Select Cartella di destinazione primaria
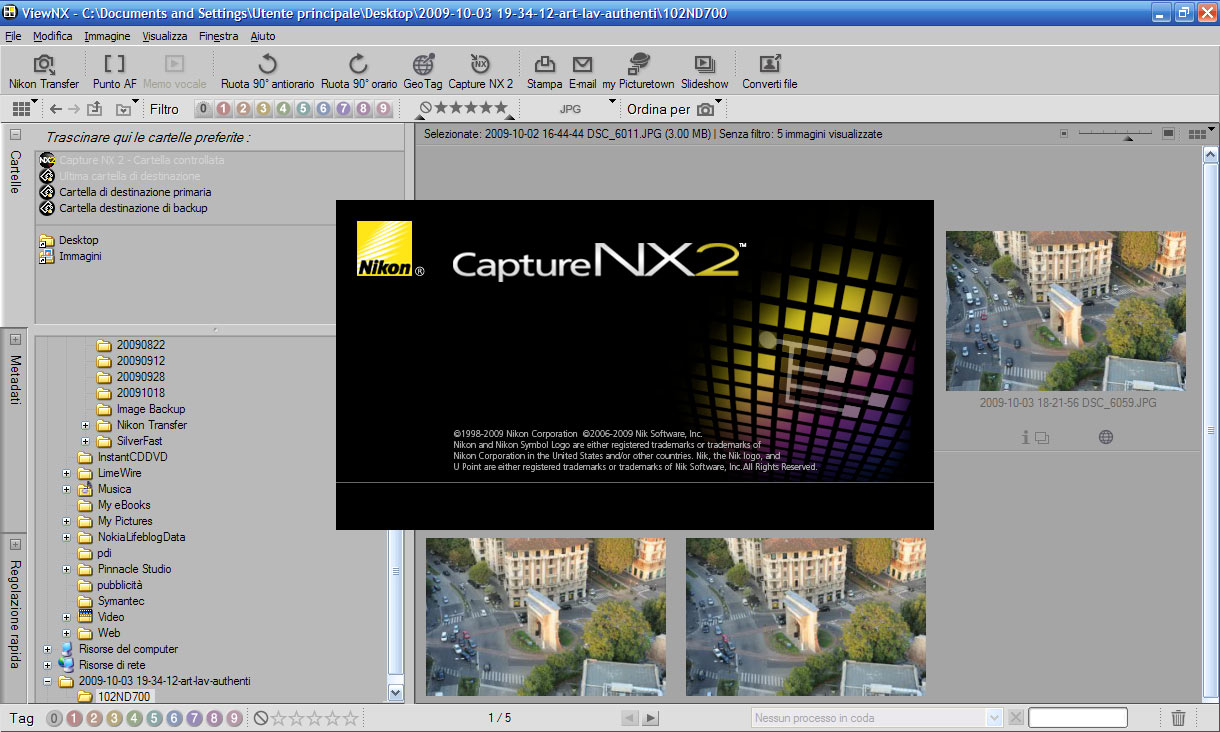Screen dimensions: 1220x732 tap(135, 192)
